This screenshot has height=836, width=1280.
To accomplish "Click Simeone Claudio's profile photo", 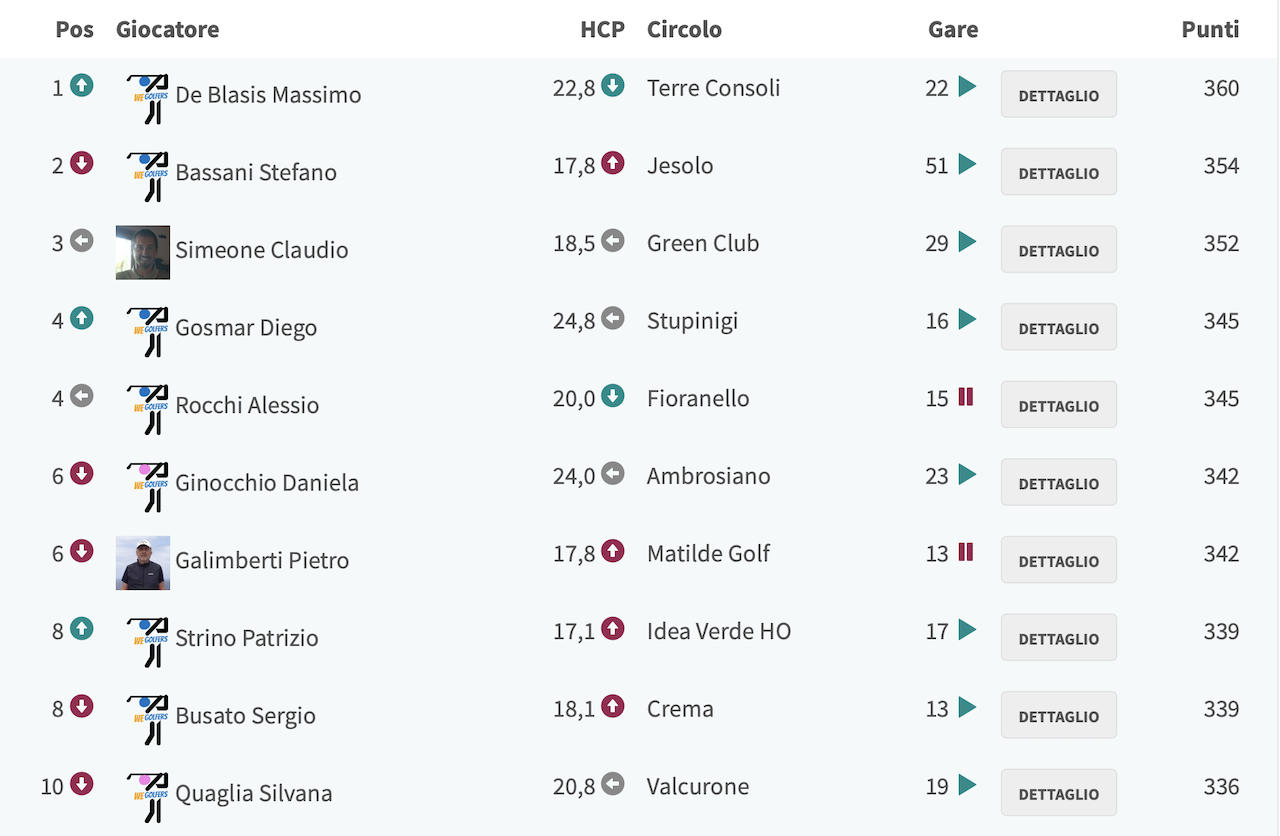I will click(143, 252).
